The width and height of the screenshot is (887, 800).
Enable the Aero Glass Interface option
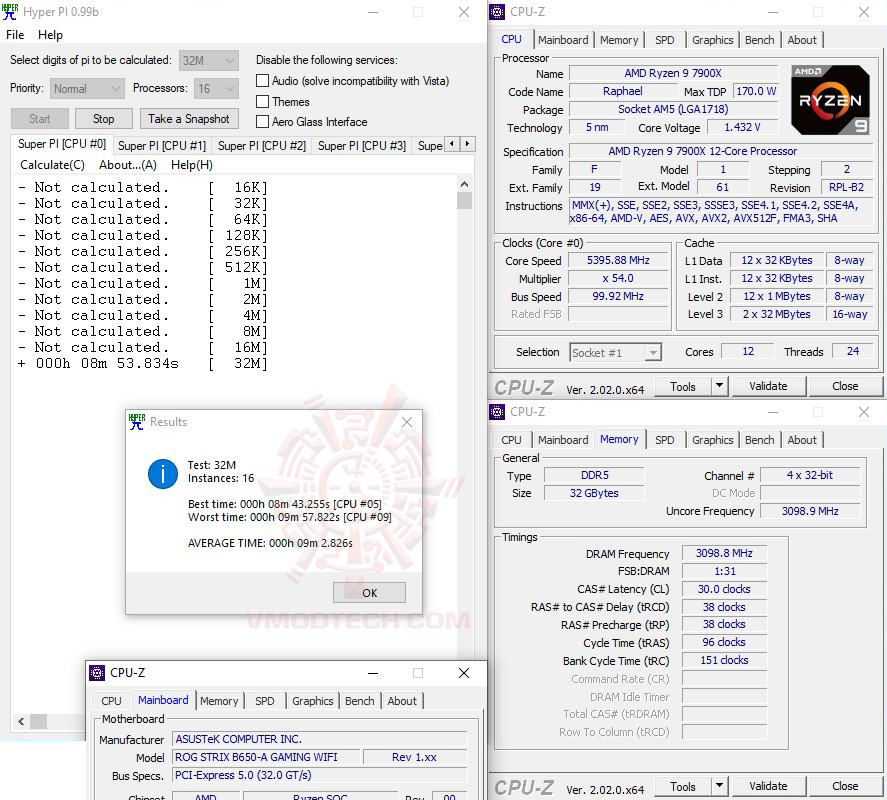[x=264, y=121]
